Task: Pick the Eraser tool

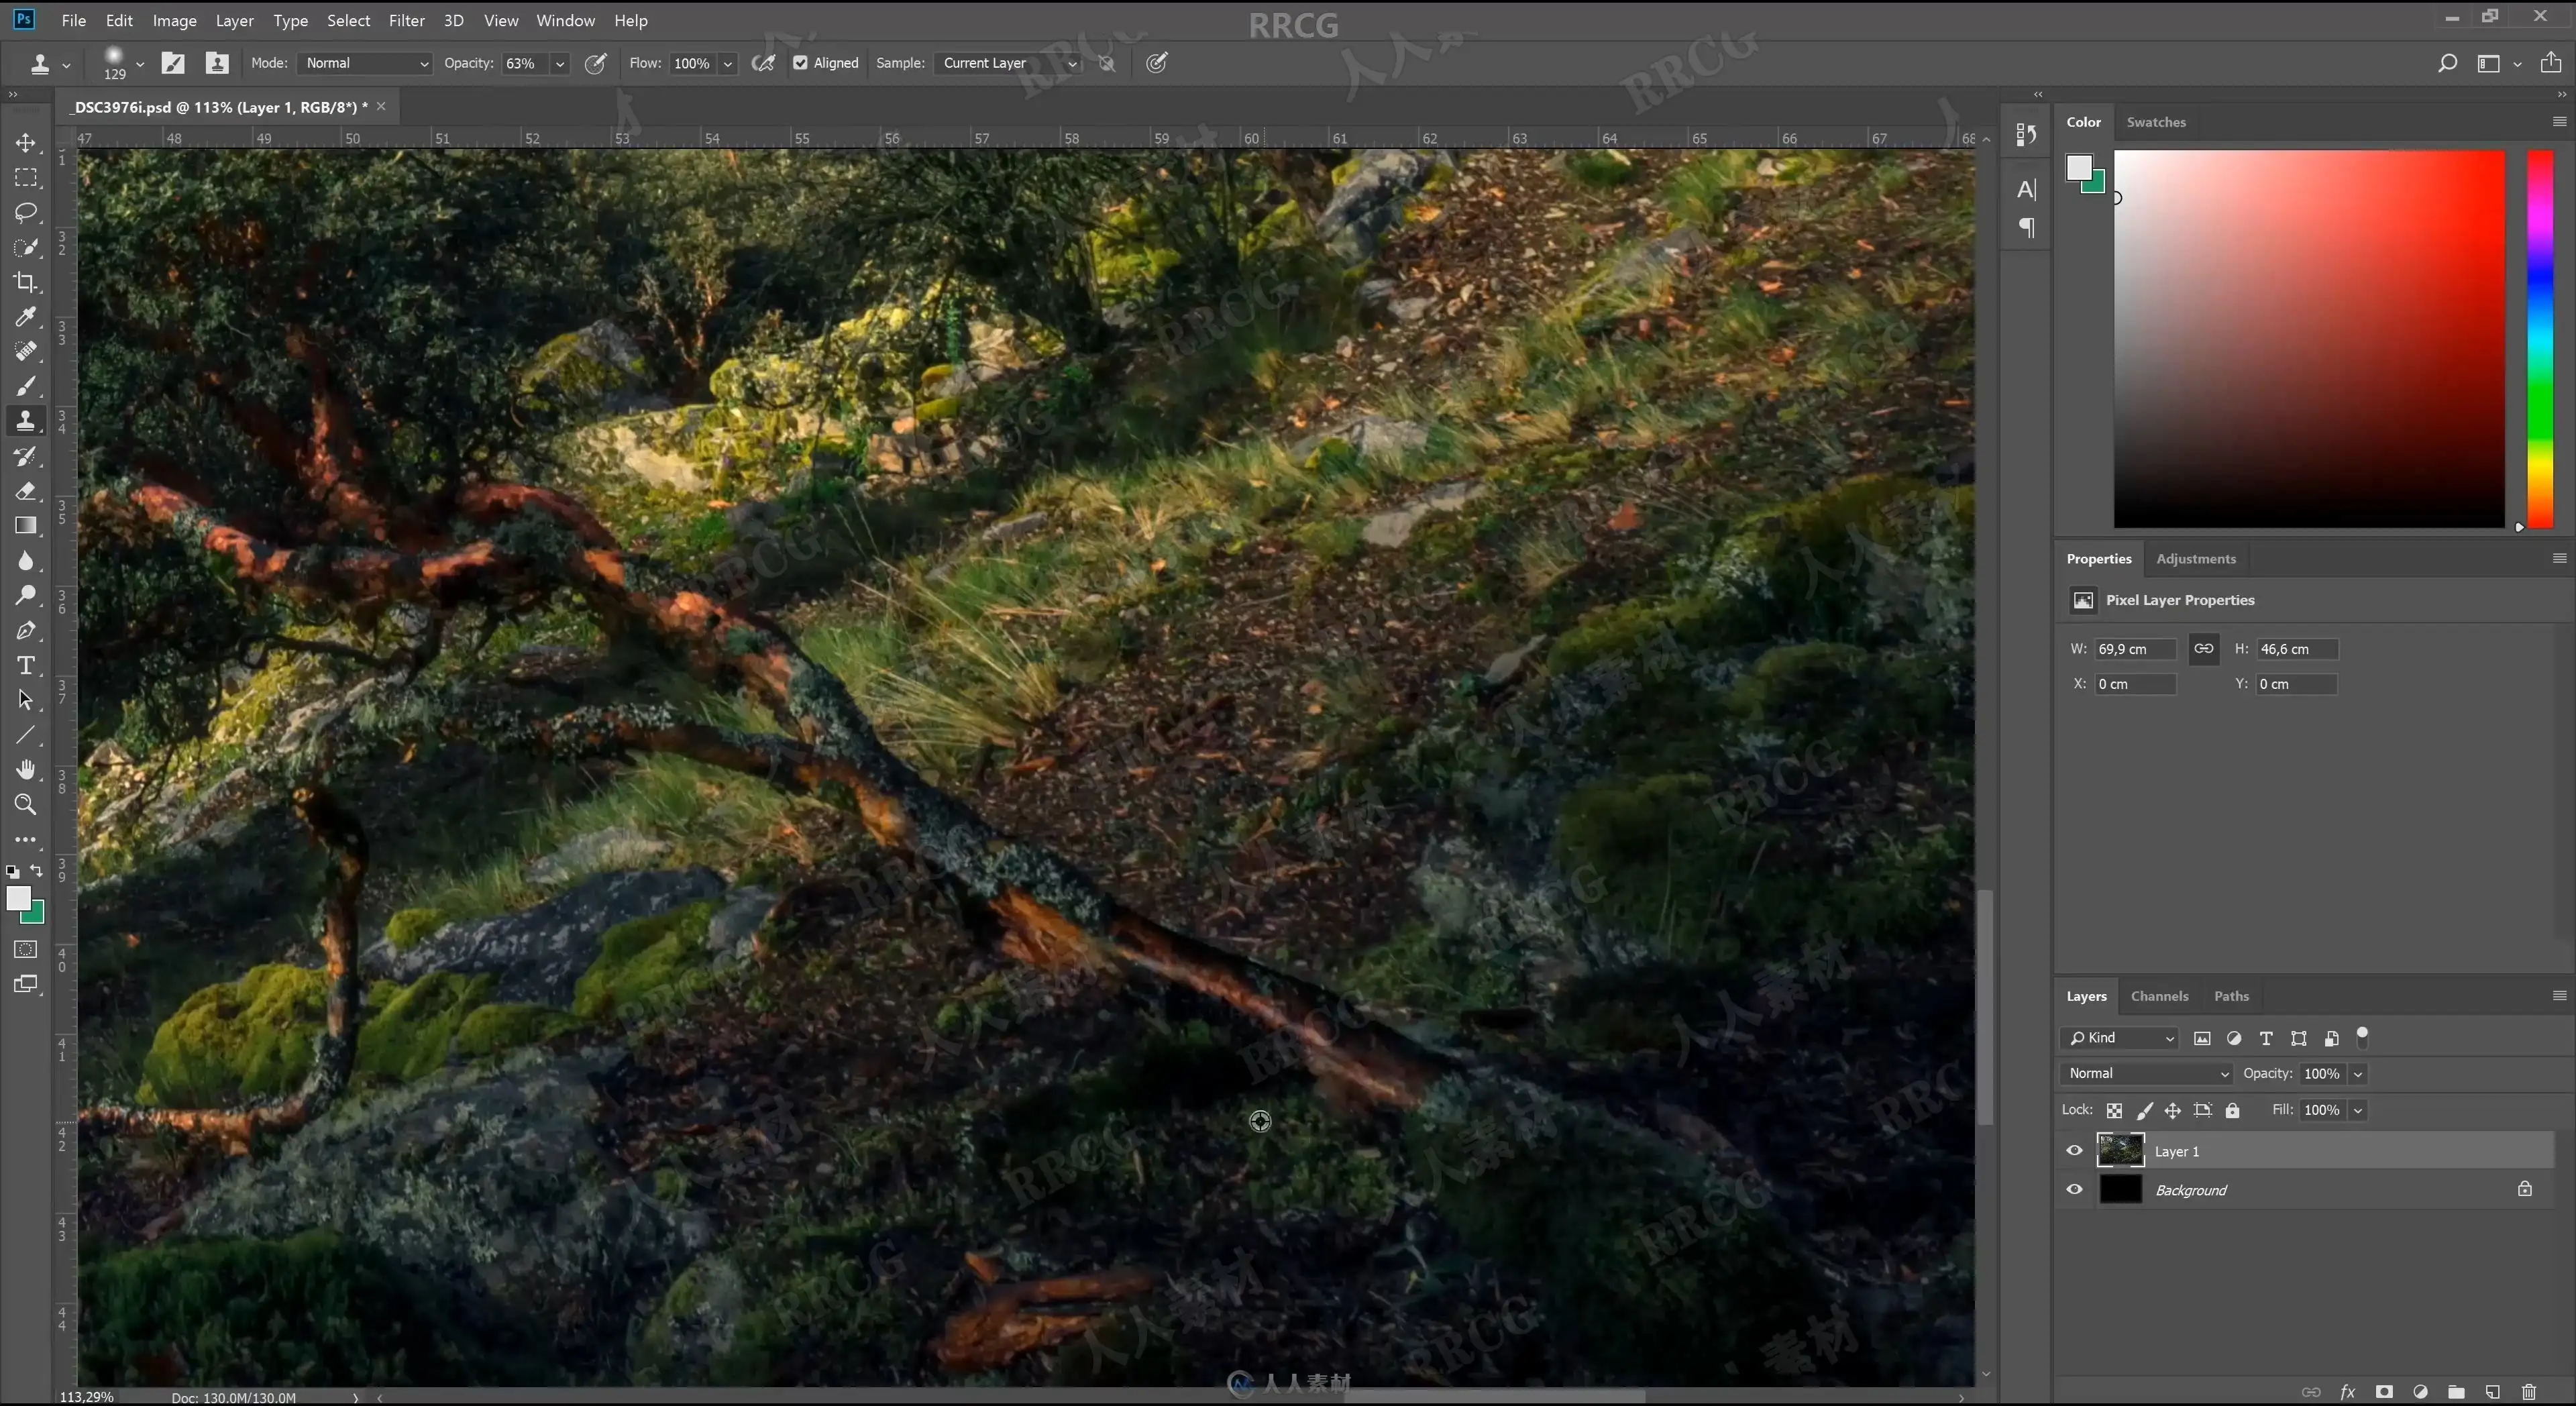Action: pos(26,491)
